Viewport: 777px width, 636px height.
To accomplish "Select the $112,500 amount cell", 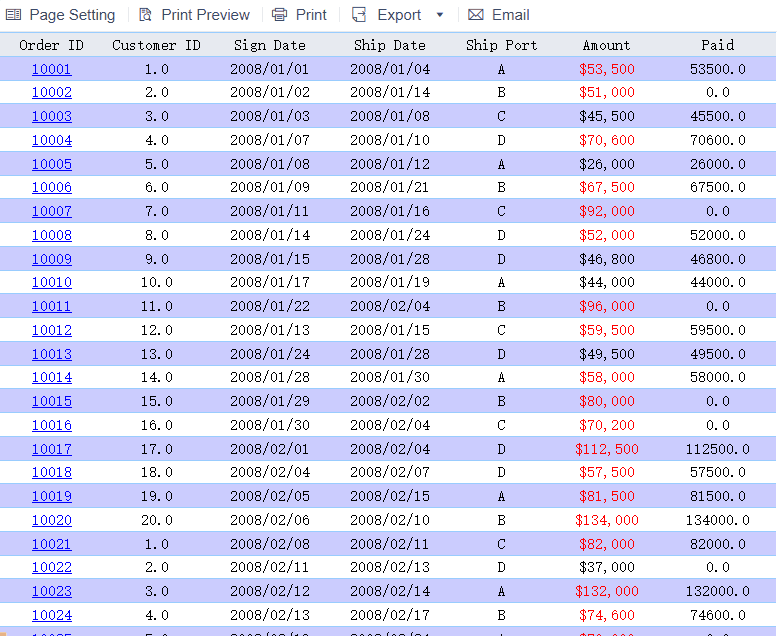I will coord(607,449).
